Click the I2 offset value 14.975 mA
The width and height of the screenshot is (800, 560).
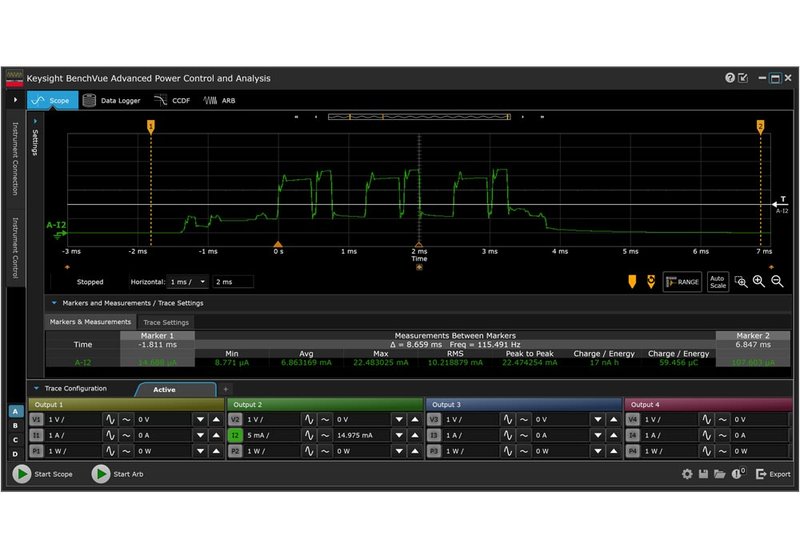(x=363, y=435)
